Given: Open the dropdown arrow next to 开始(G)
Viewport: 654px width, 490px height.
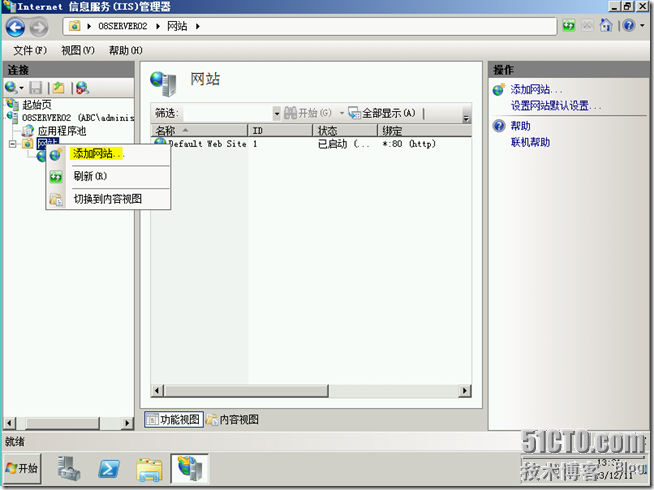Looking at the screenshot, I should tap(342, 113).
